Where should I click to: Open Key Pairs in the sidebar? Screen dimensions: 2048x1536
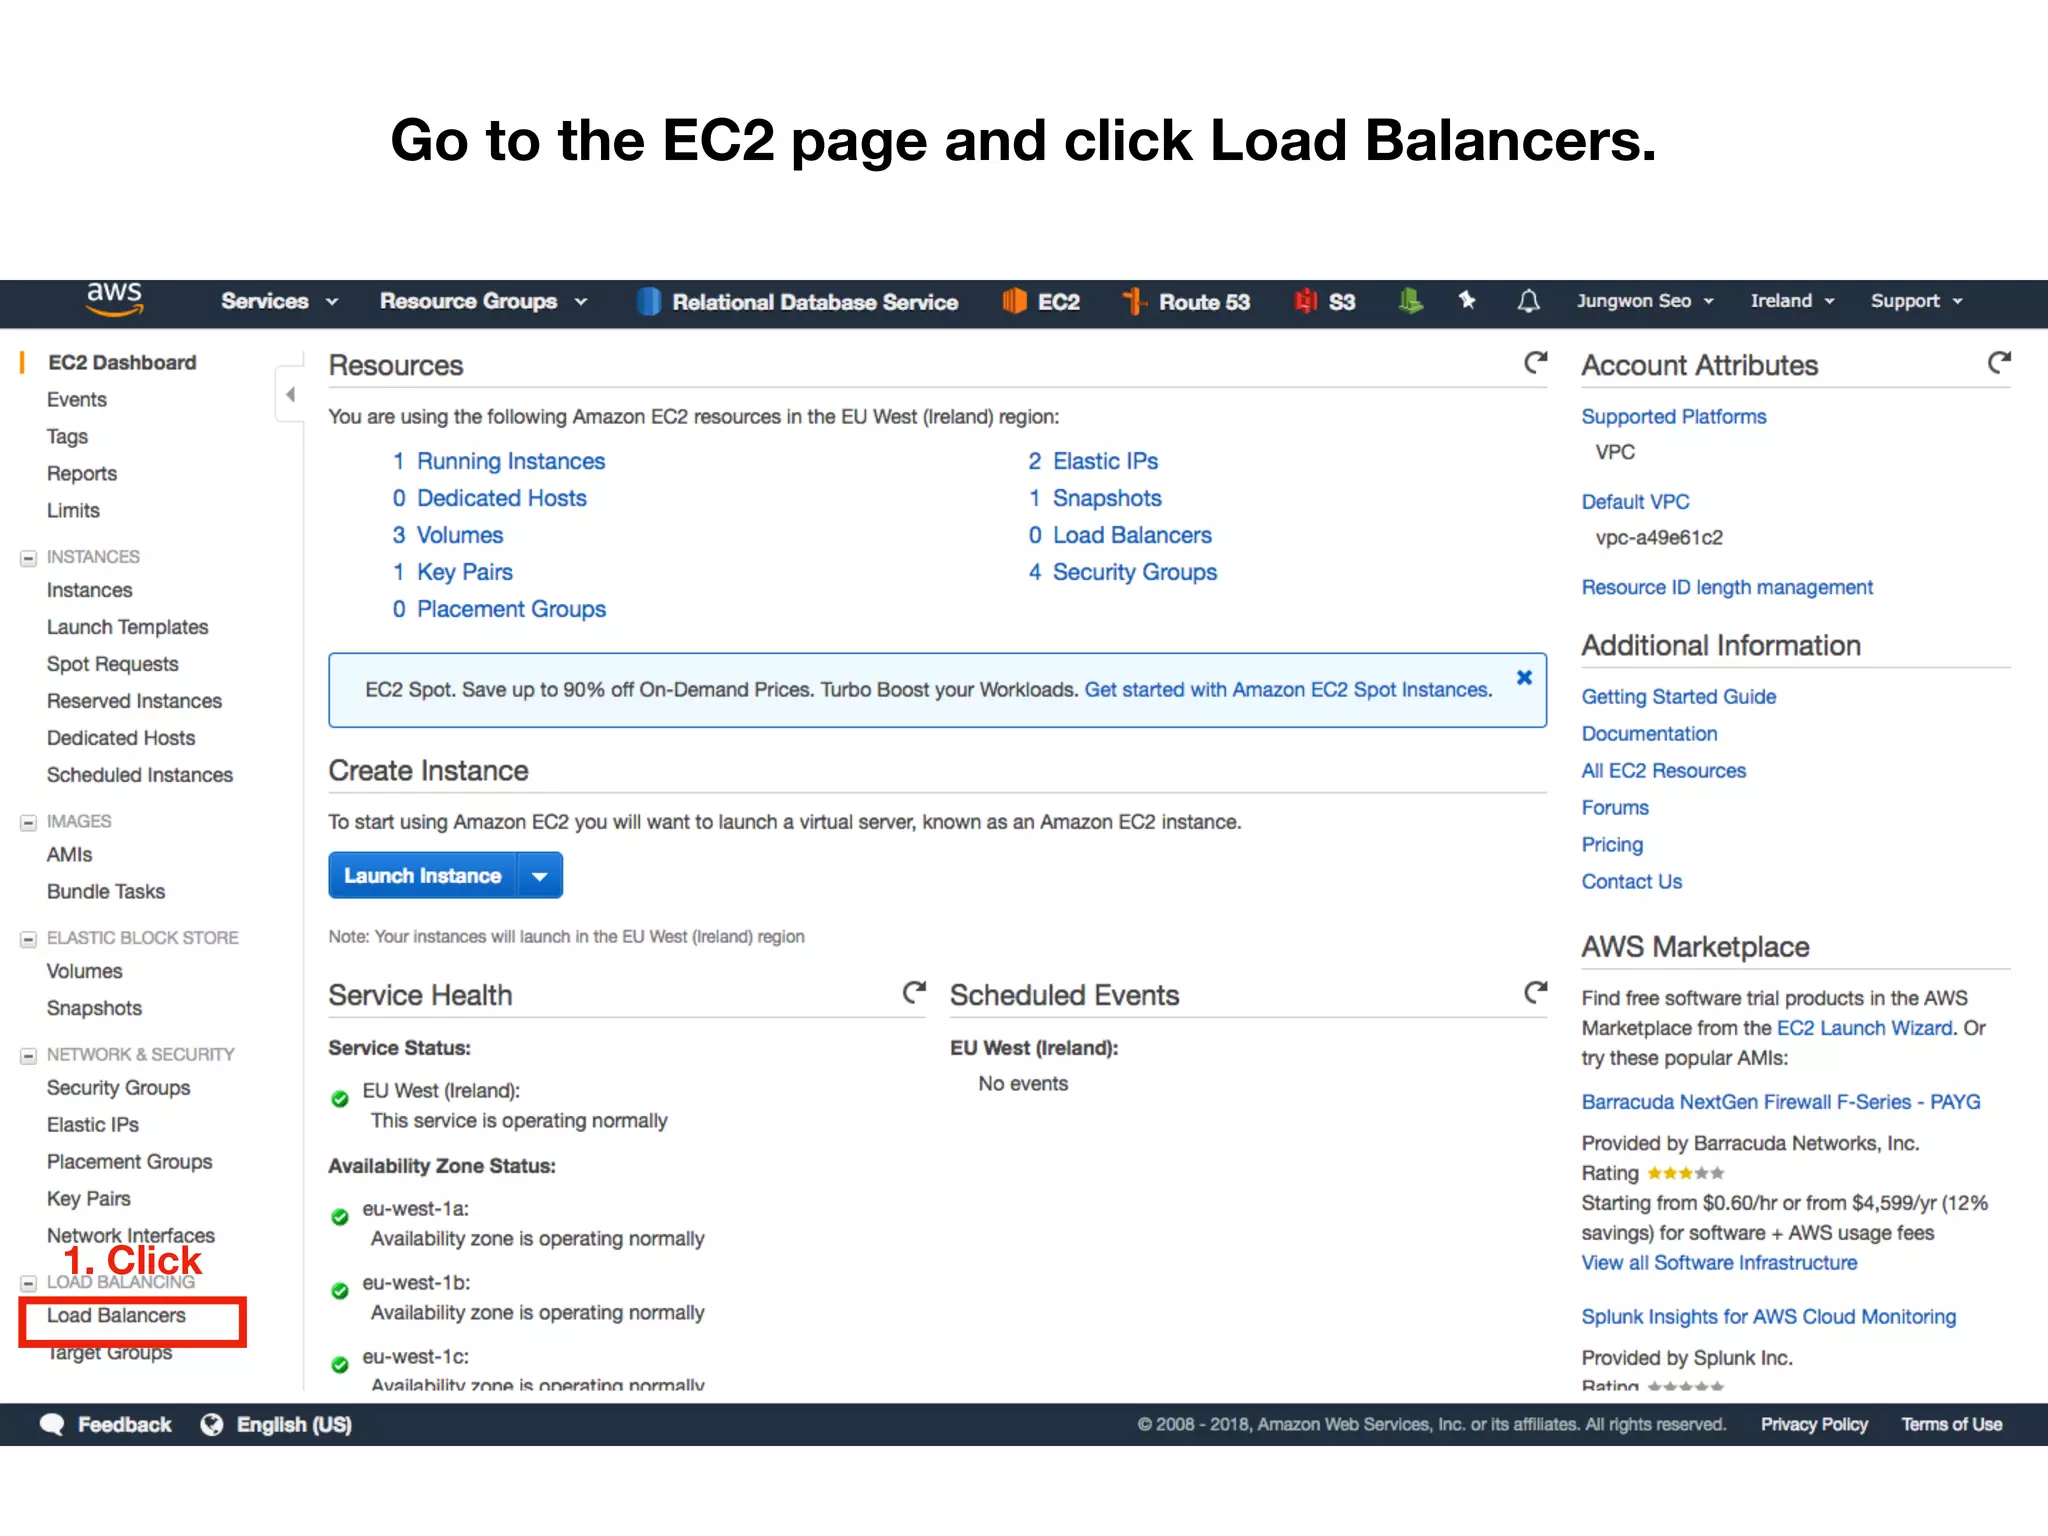[x=88, y=1198]
